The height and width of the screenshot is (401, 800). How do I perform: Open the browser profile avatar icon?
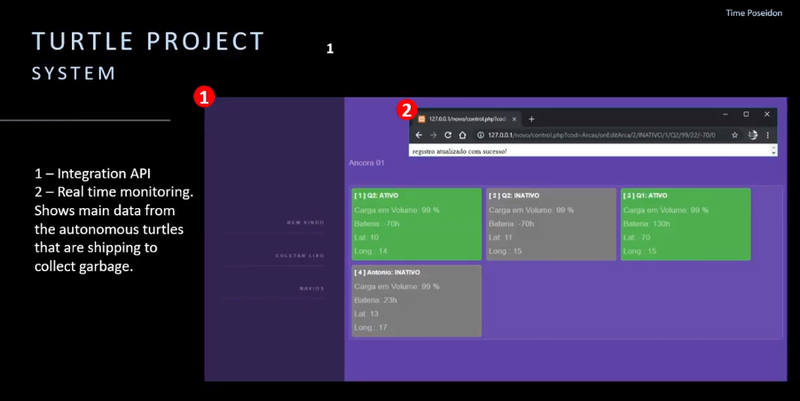(x=752, y=135)
